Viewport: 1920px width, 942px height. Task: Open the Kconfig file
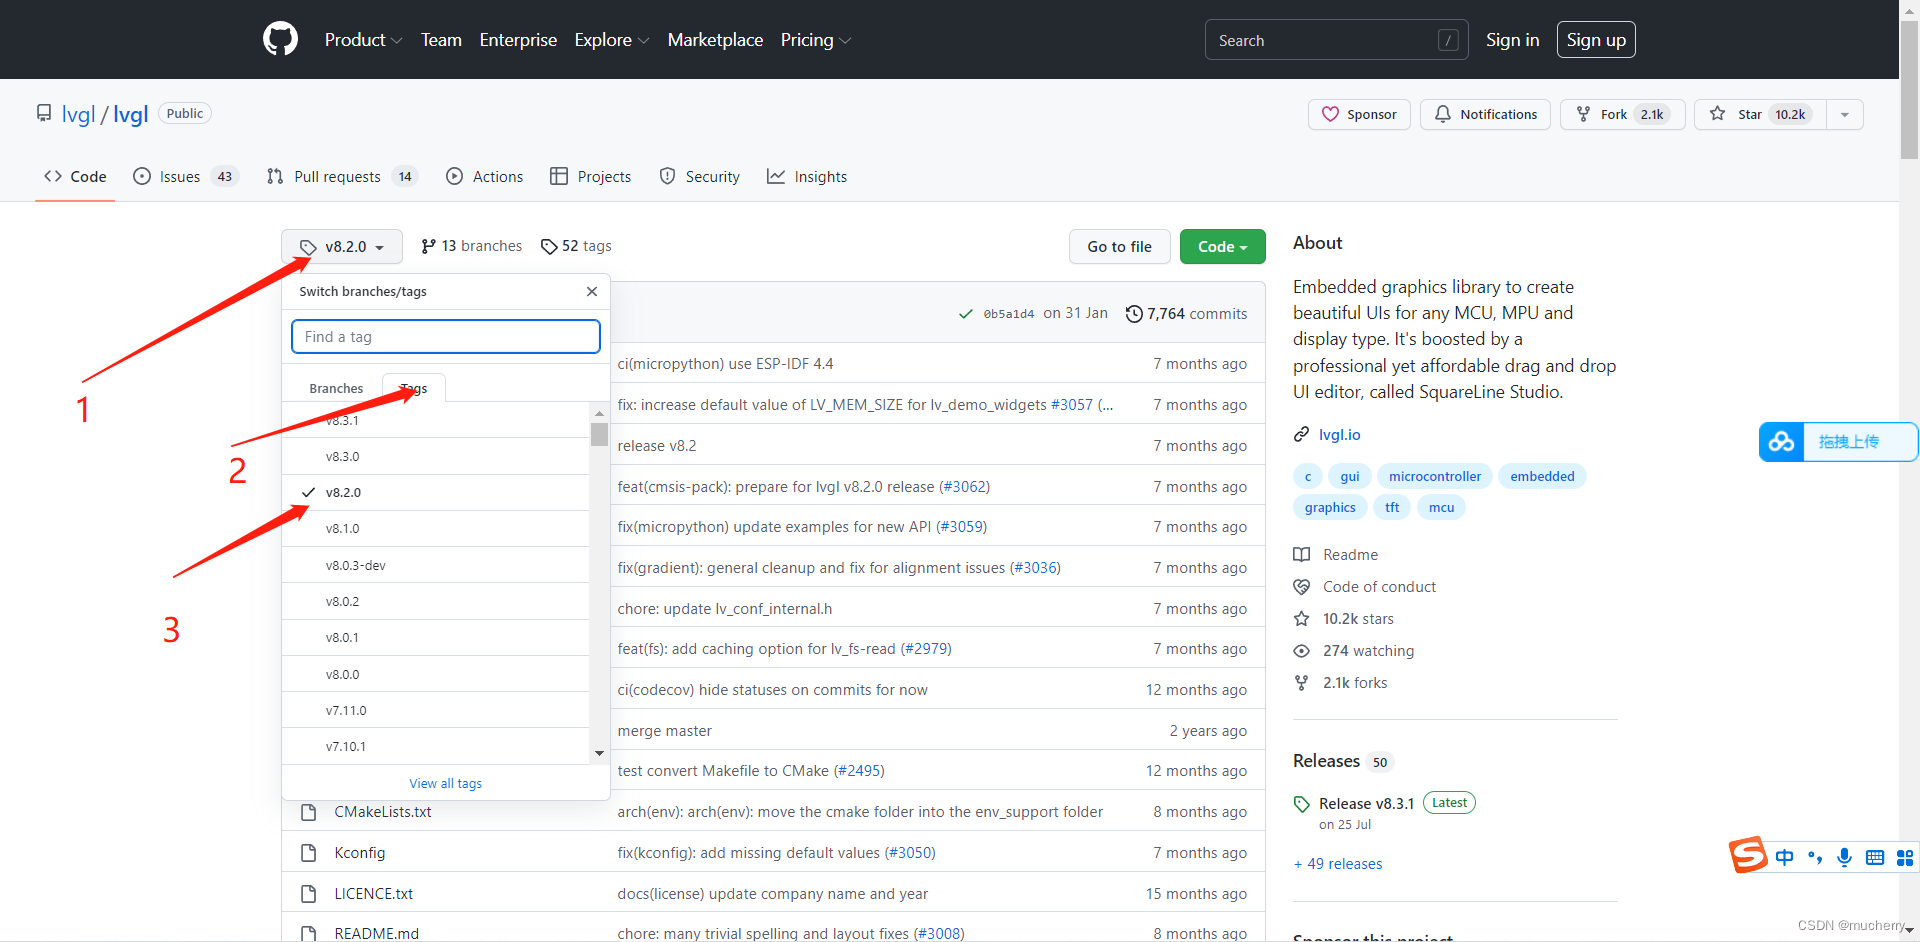coord(360,852)
